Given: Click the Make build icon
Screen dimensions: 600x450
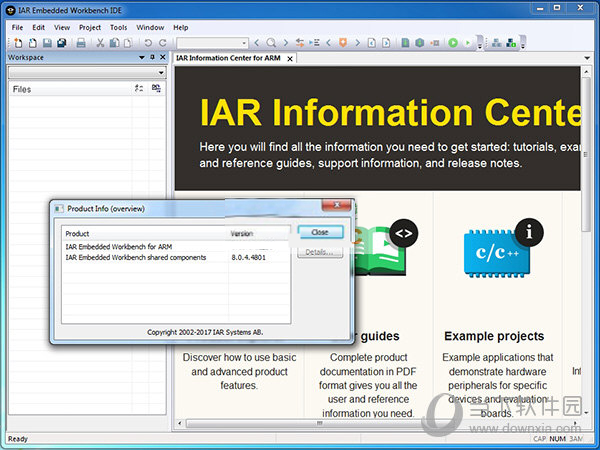Looking at the screenshot, I should pos(420,43).
